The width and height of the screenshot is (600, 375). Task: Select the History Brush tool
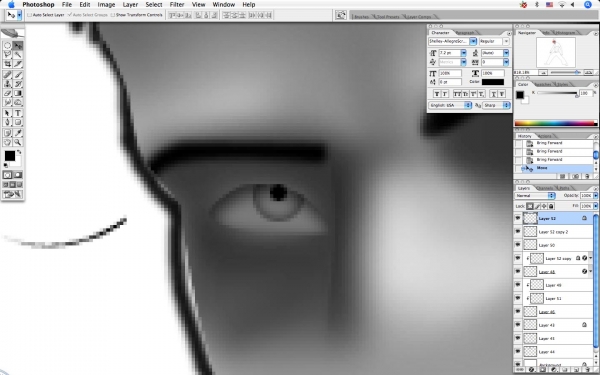tap(18, 84)
